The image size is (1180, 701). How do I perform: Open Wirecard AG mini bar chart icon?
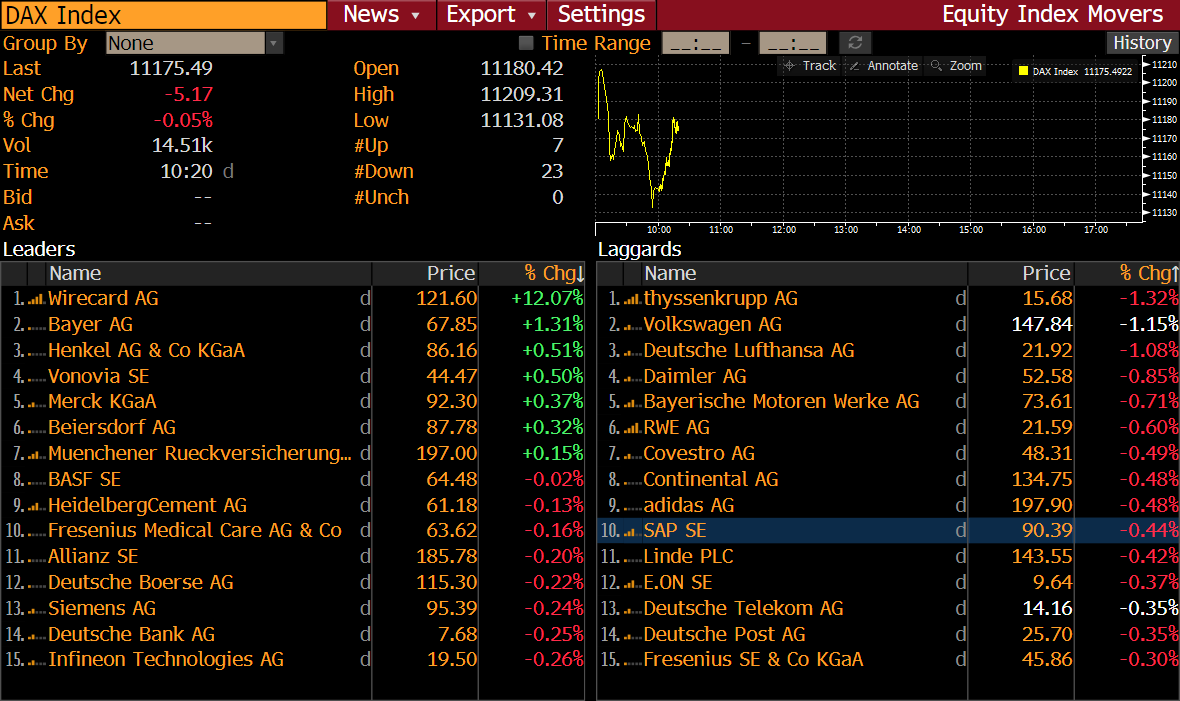click(x=36, y=299)
